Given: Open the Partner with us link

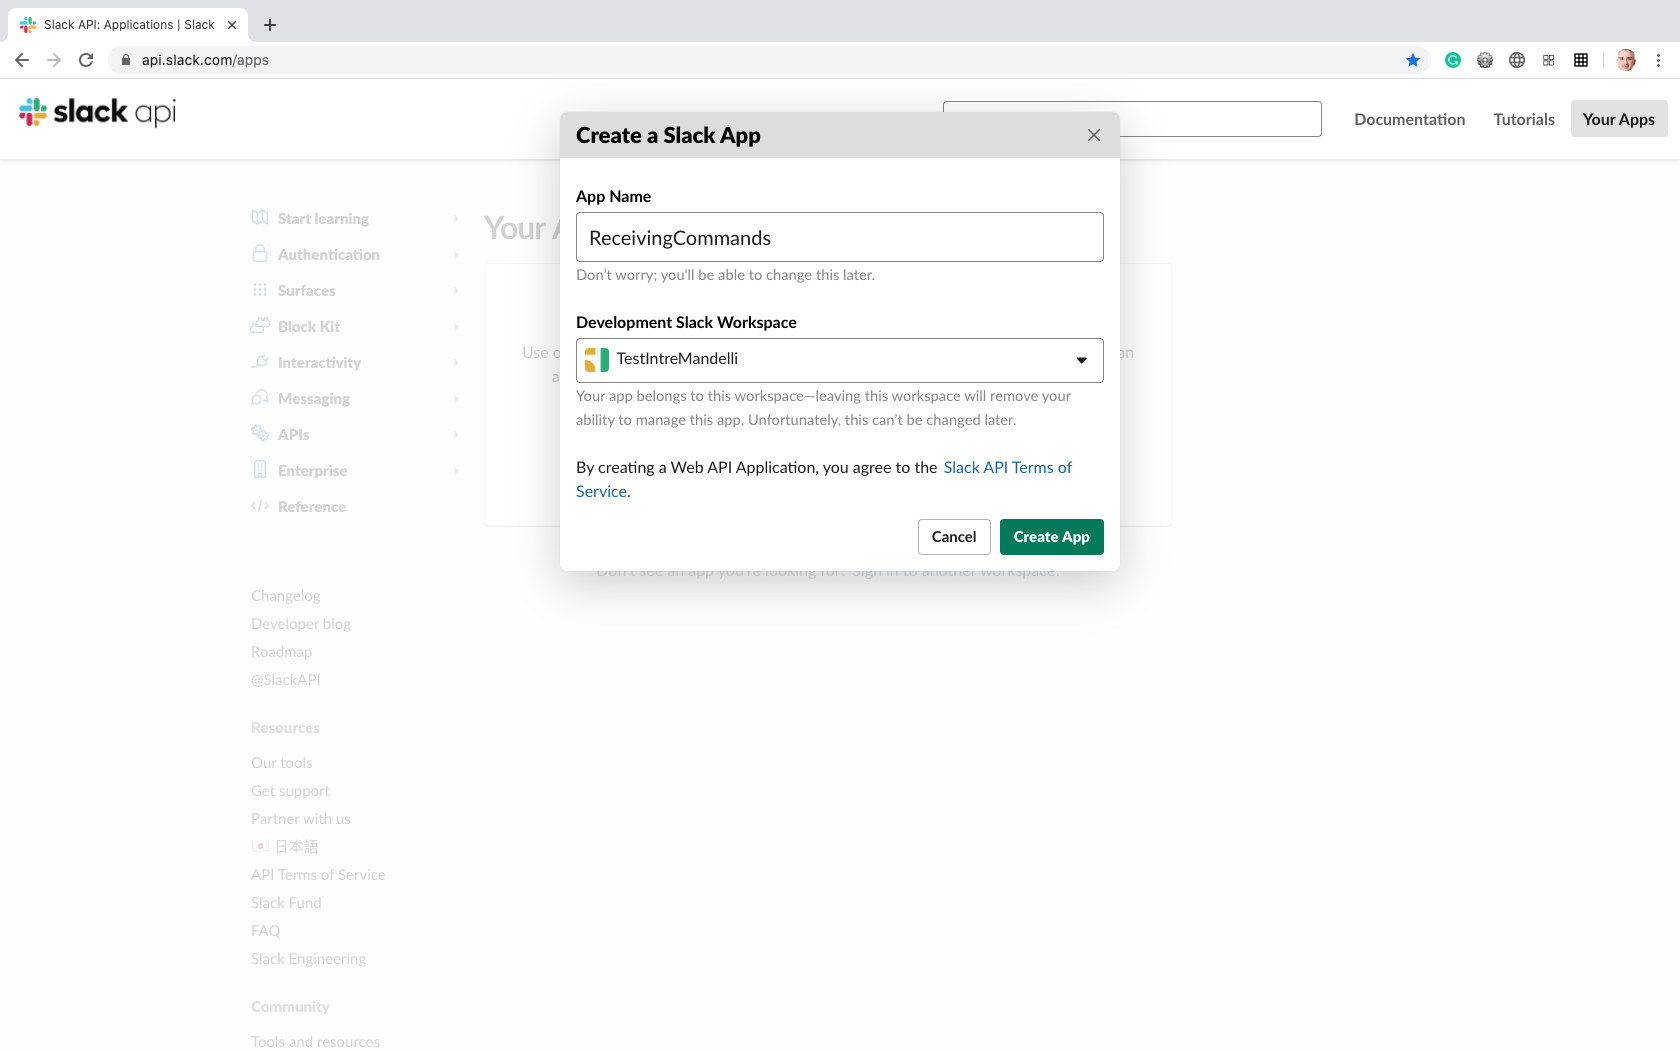Looking at the screenshot, I should click(301, 819).
